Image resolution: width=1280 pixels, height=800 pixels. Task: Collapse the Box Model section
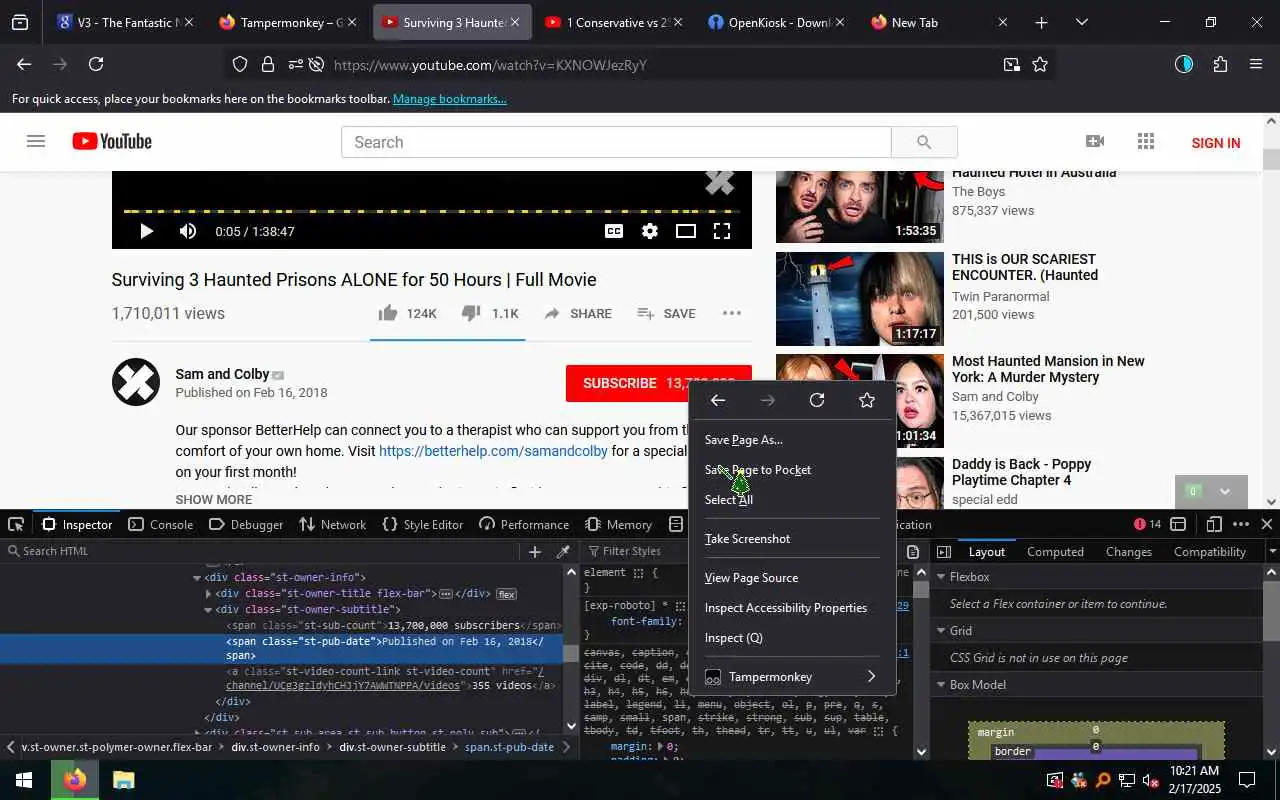pyautogui.click(x=940, y=685)
